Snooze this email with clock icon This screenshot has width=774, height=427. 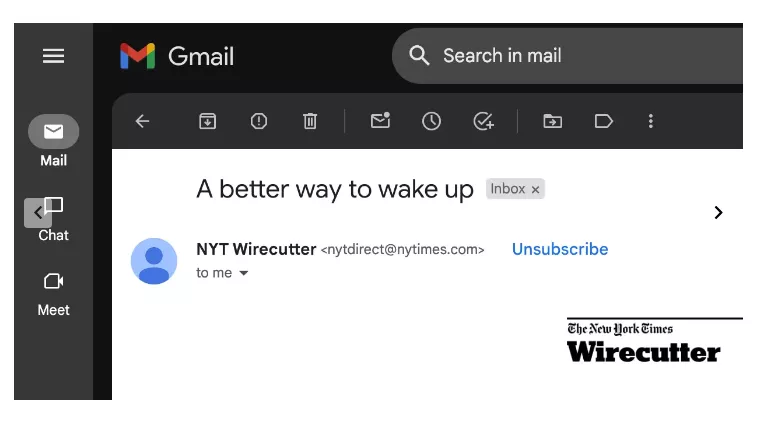(x=431, y=121)
